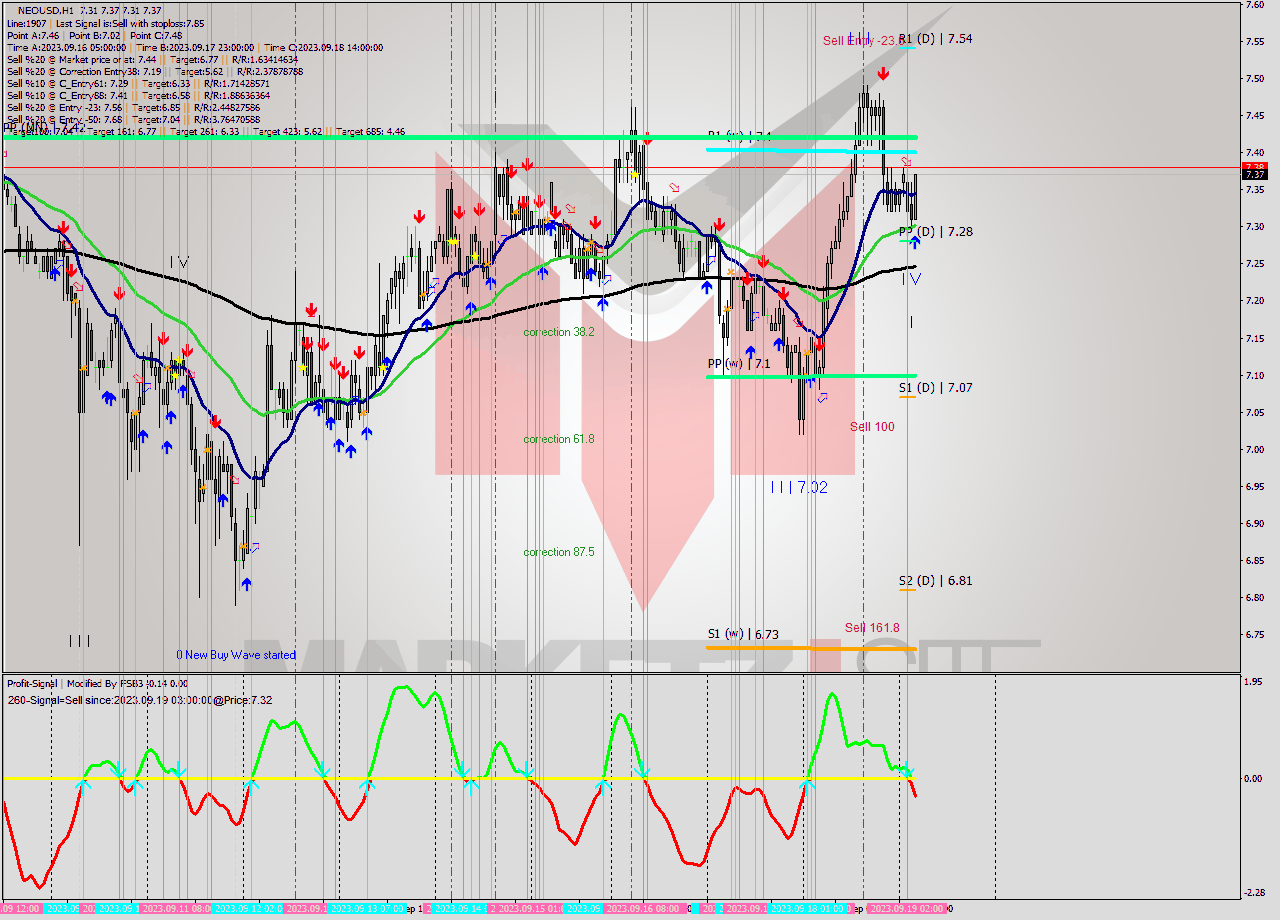Click '0 New Buy Wave started' text
This screenshot has height=920, width=1280.
point(236,655)
